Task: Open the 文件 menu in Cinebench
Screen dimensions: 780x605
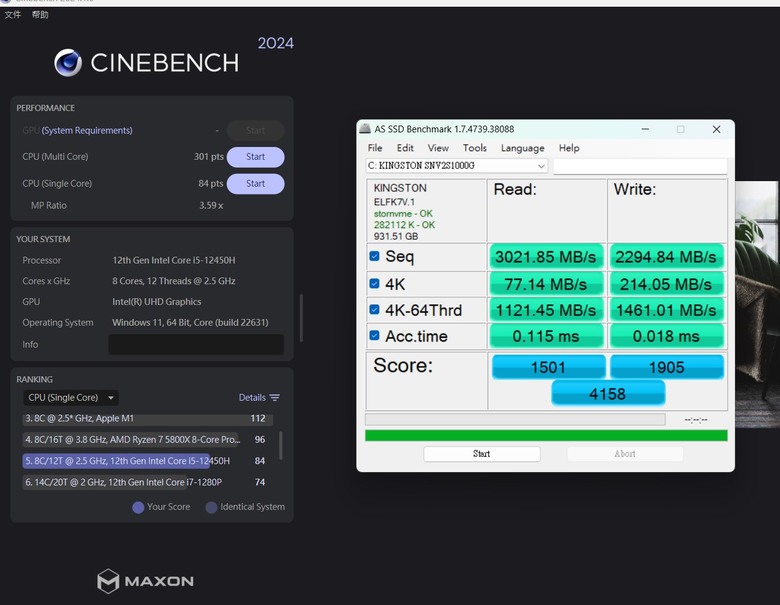Action: [x=13, y=14]
